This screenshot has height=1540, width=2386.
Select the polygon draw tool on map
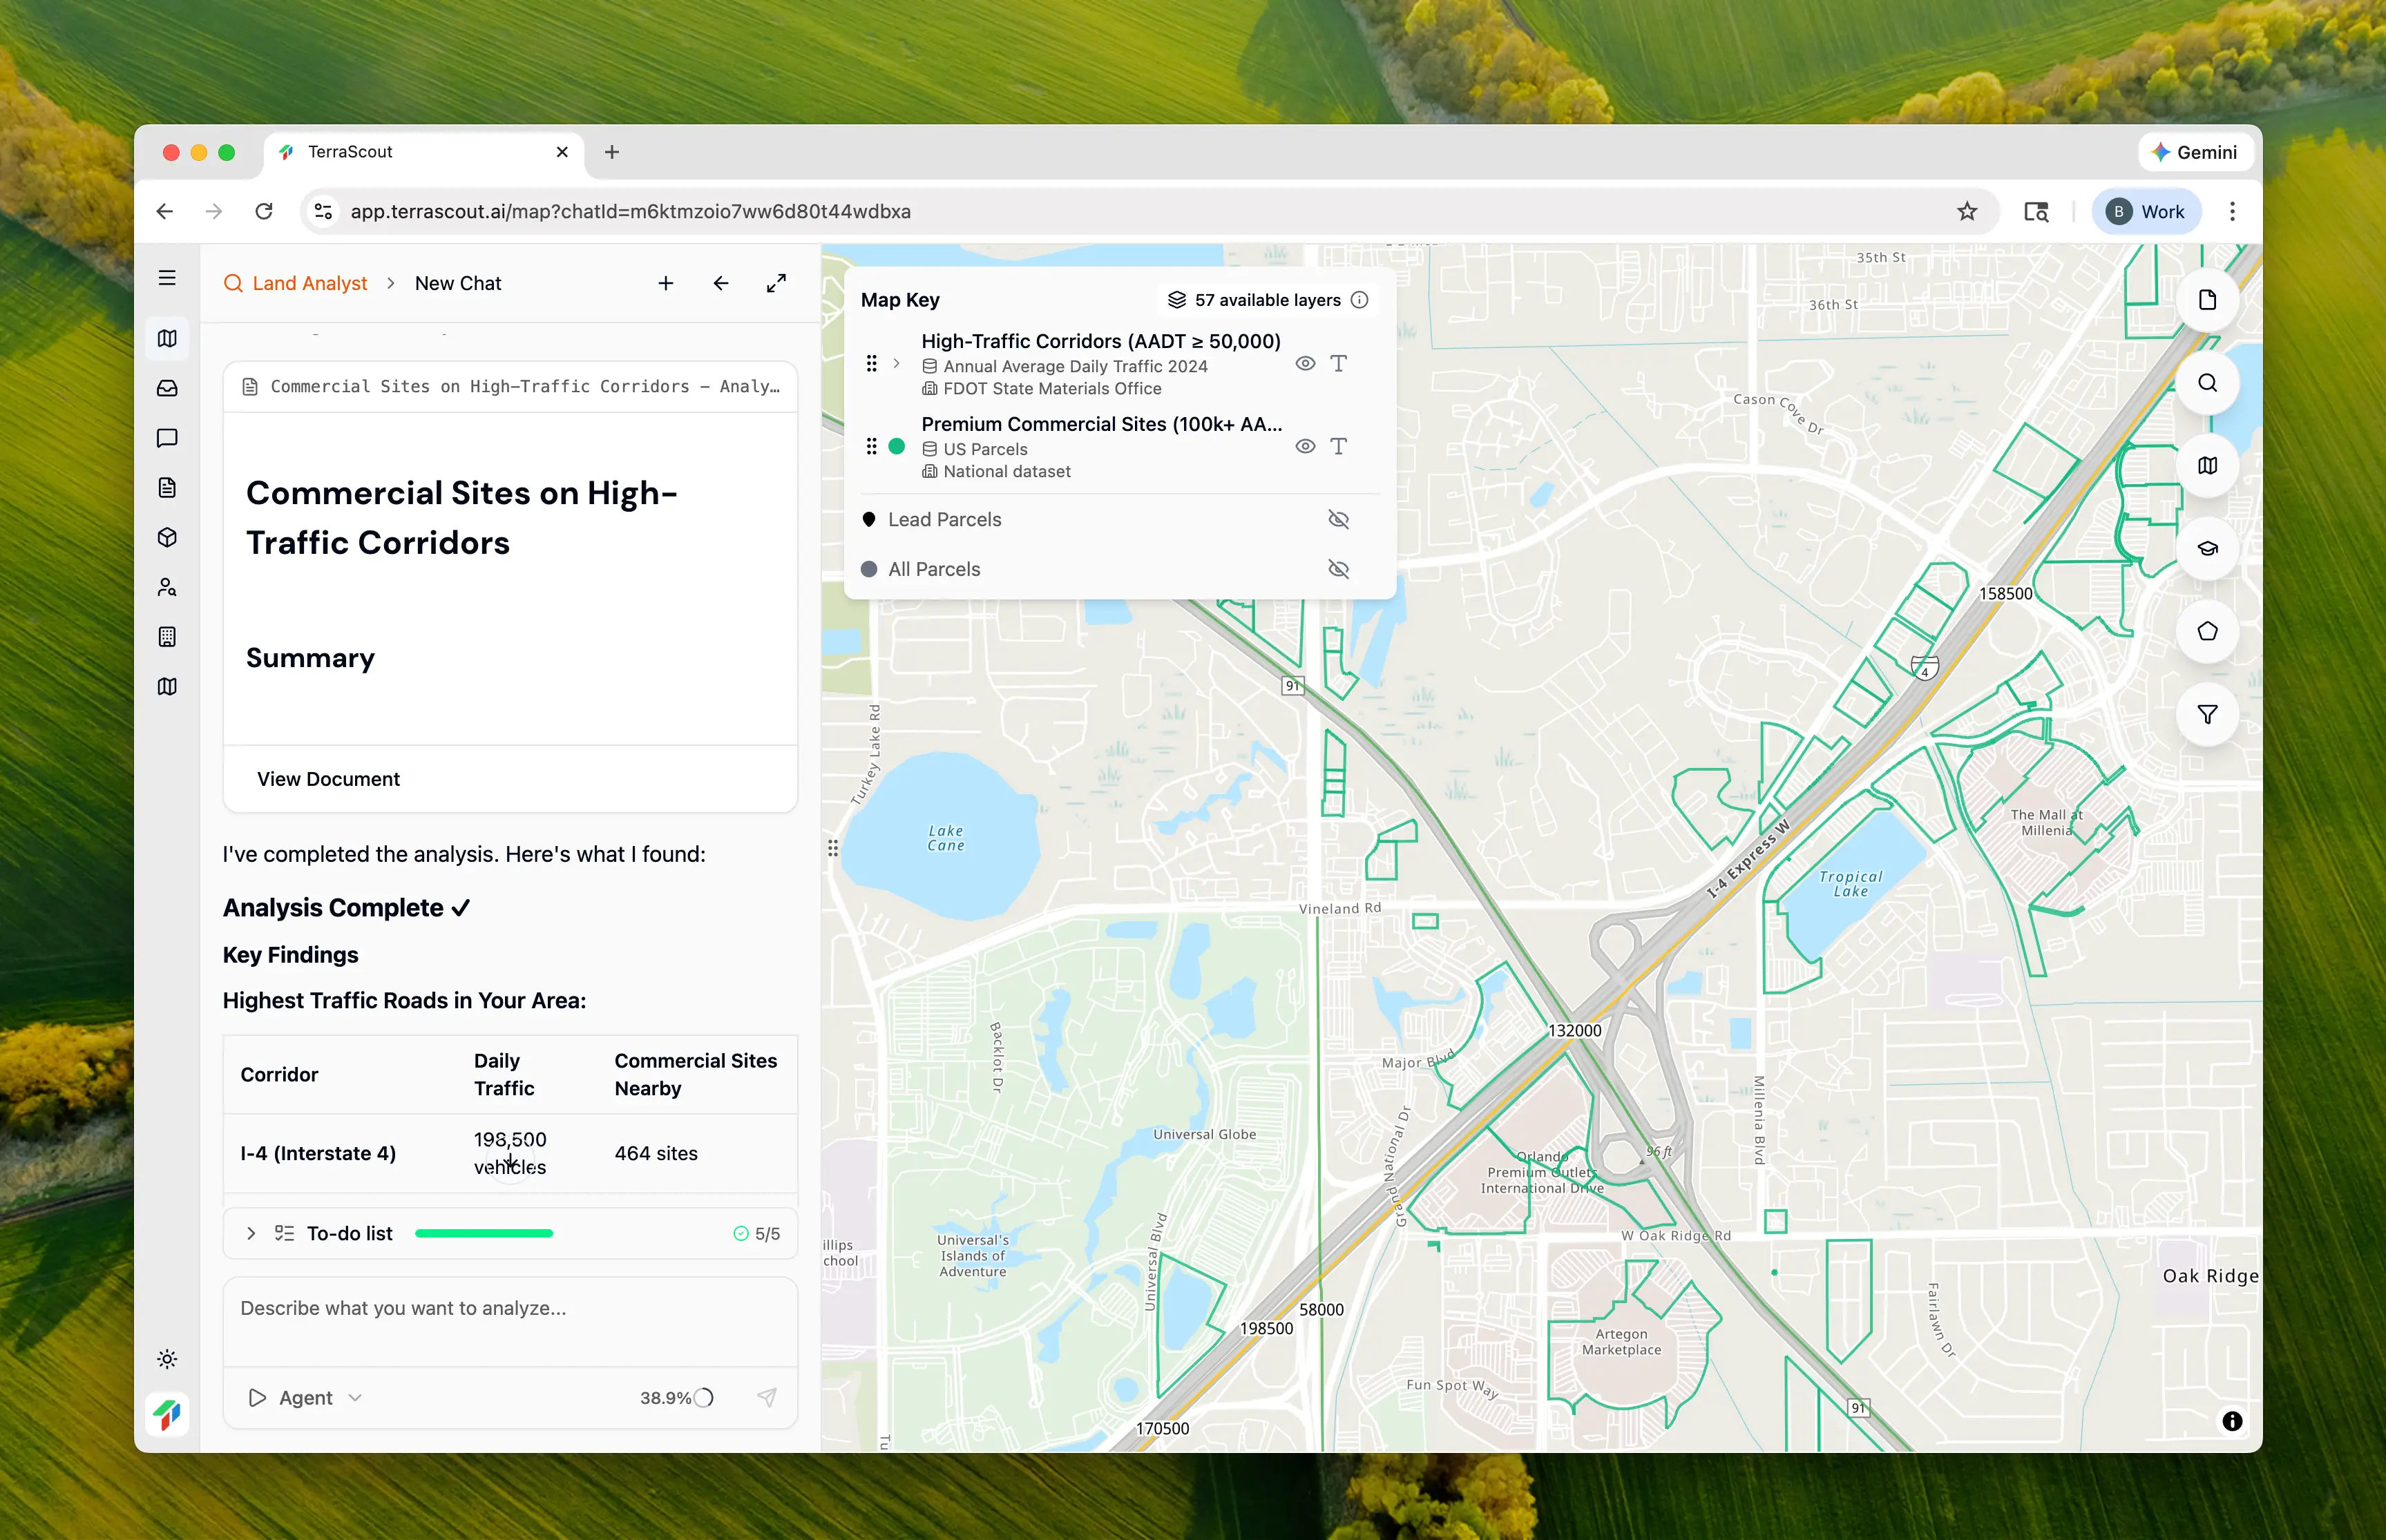pos(2207,632)
